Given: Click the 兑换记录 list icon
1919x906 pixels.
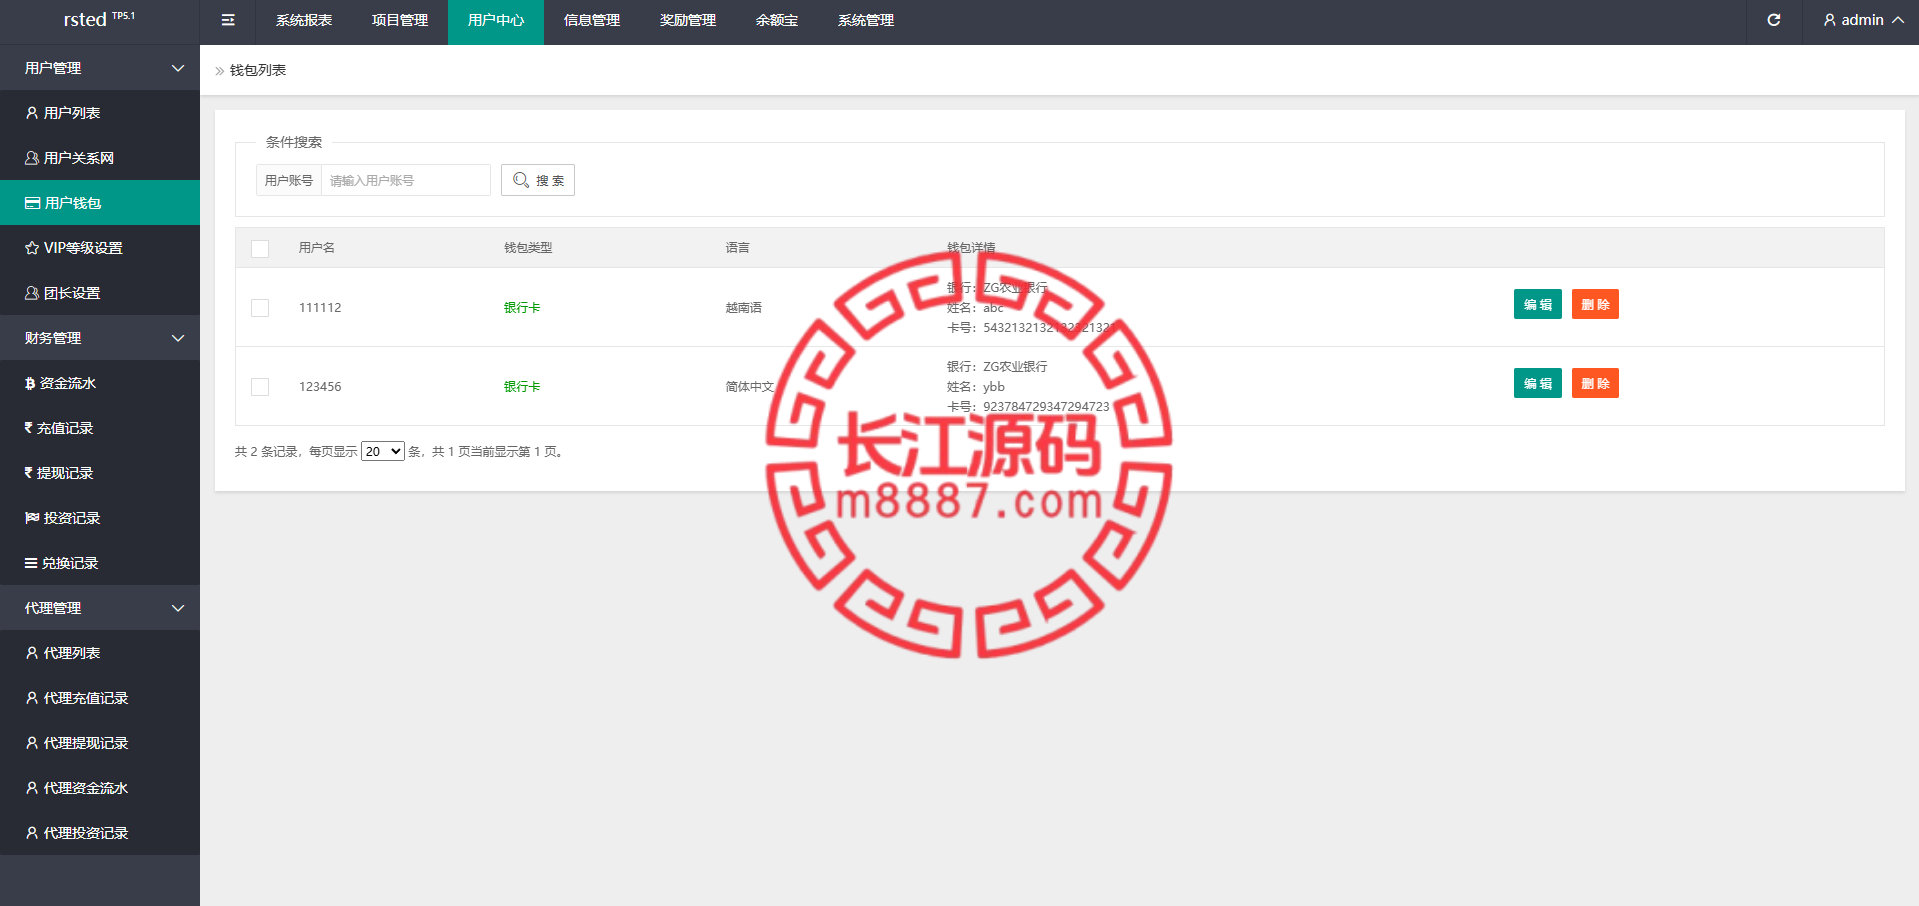Looking at the screenshot, I should click(x=31, y=563).
